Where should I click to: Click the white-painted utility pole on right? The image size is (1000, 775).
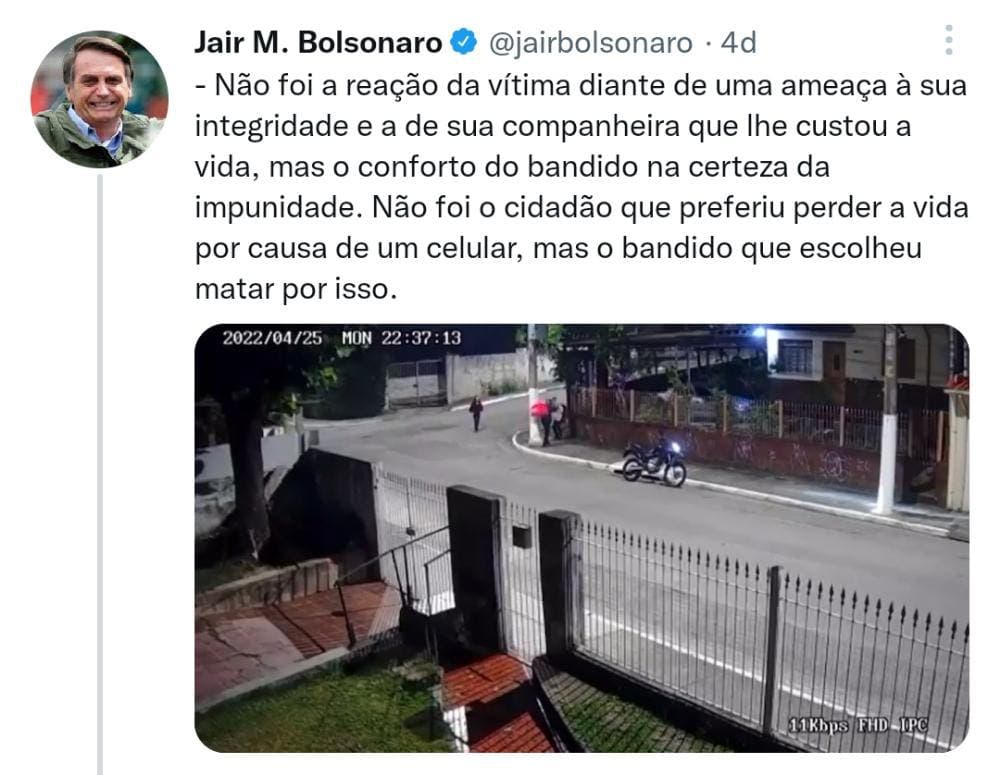[x=886, y=421]
